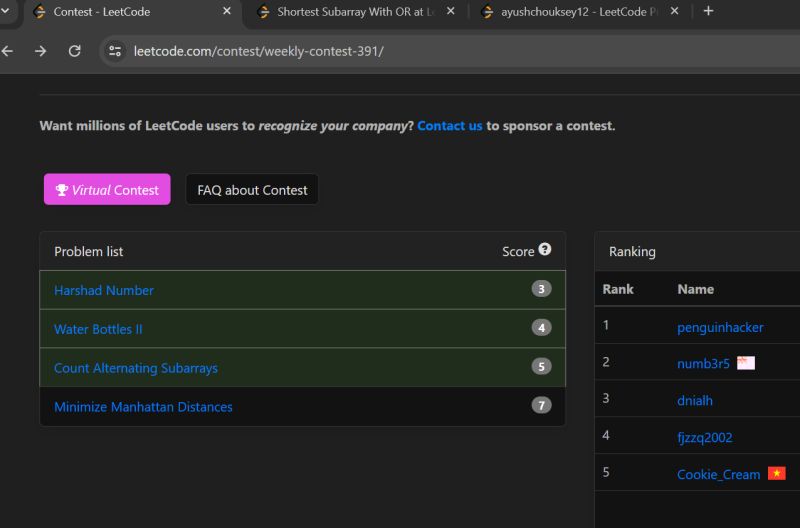Click the browser reload icon

point(74,51)
